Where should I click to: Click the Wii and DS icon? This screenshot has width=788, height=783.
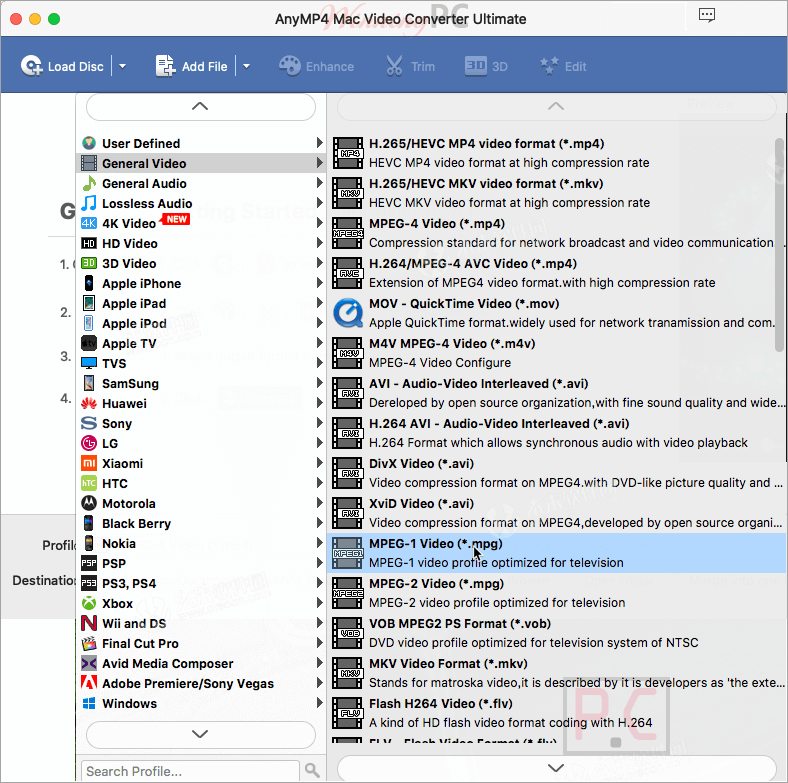pyautogui.click(x=89, y=623)
